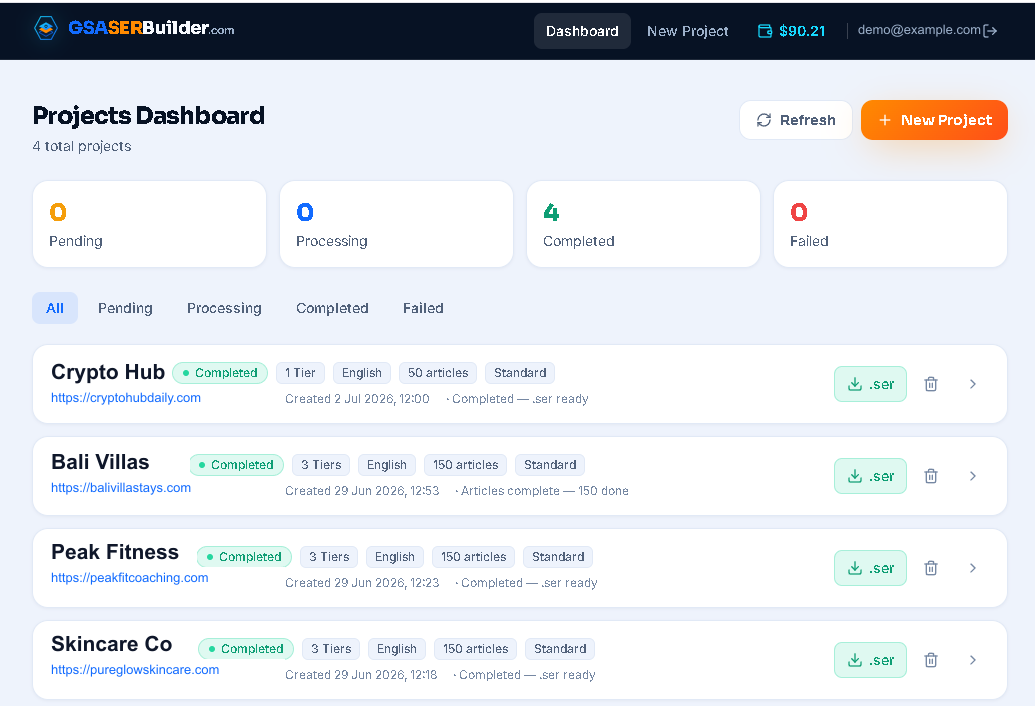Click the Skincare Co project title
Viewport: 1035px width, 706px height.
point(112,644)
